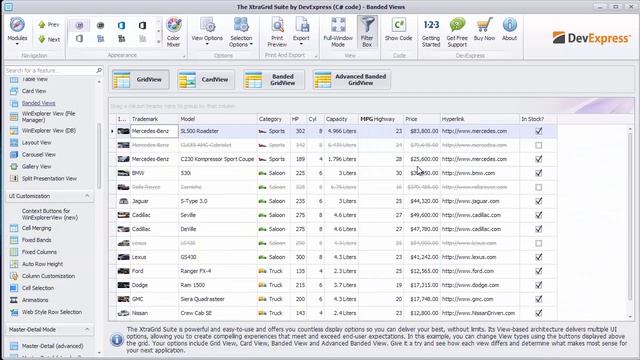Switch to the CardView layout
Viewport: 640px width, 360px height.
coord(206,80)
